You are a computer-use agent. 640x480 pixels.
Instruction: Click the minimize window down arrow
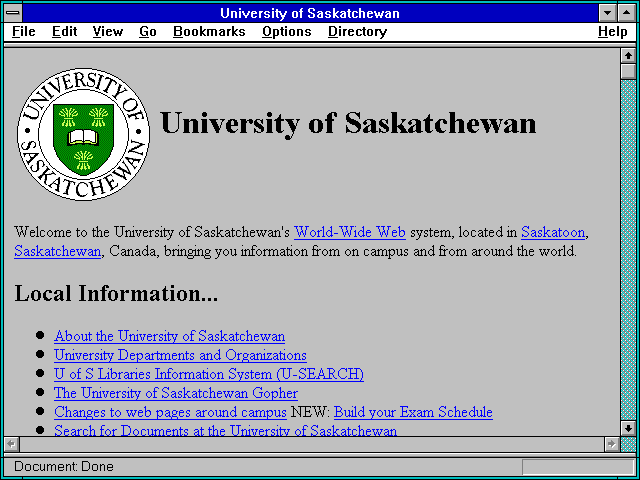pos(607,13)
